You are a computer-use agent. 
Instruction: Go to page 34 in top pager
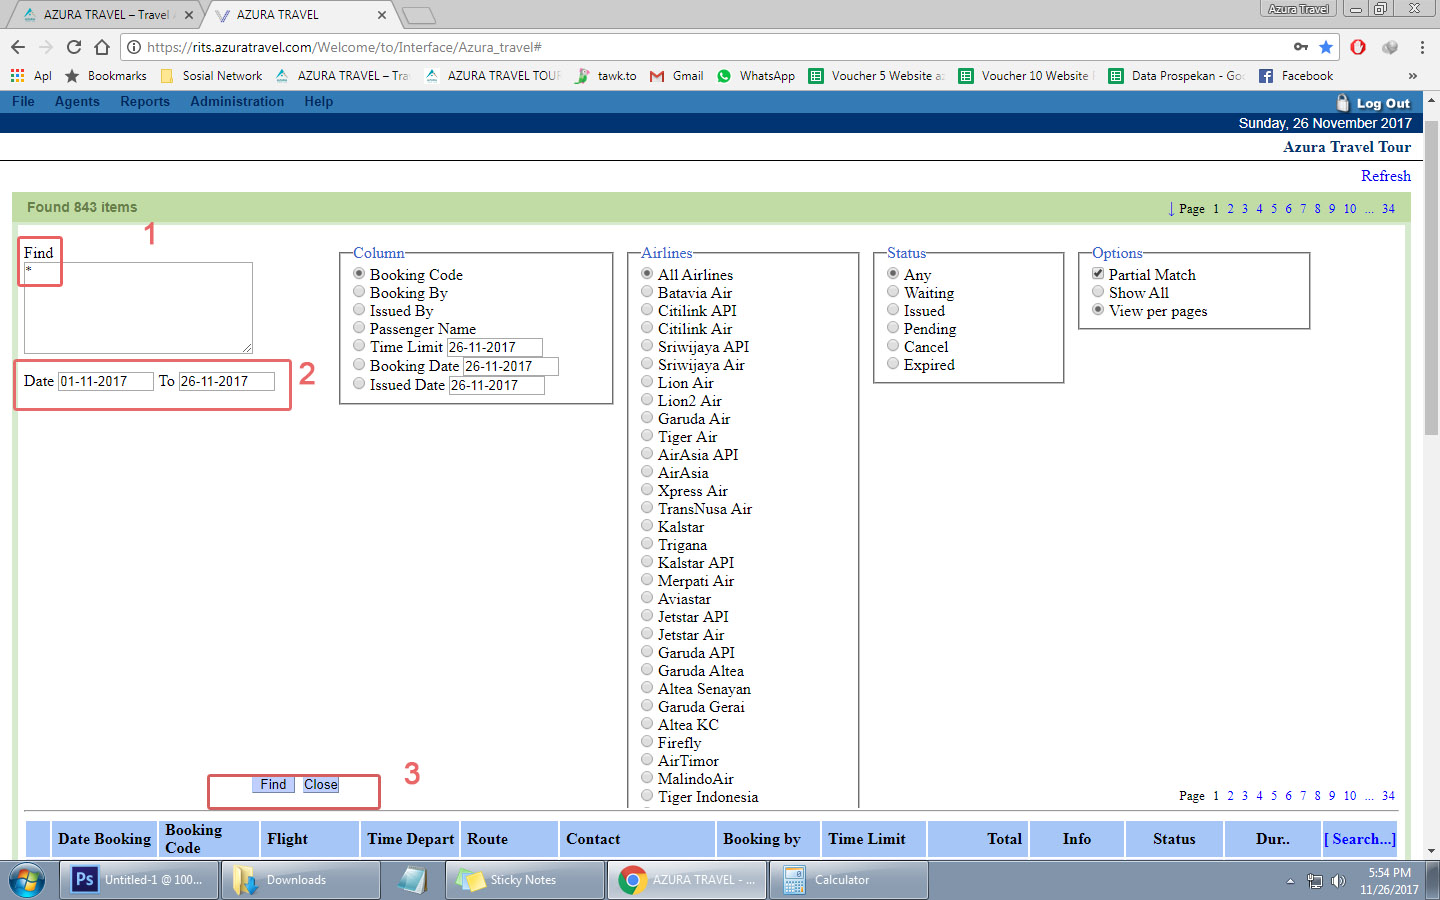point(1388,209)
